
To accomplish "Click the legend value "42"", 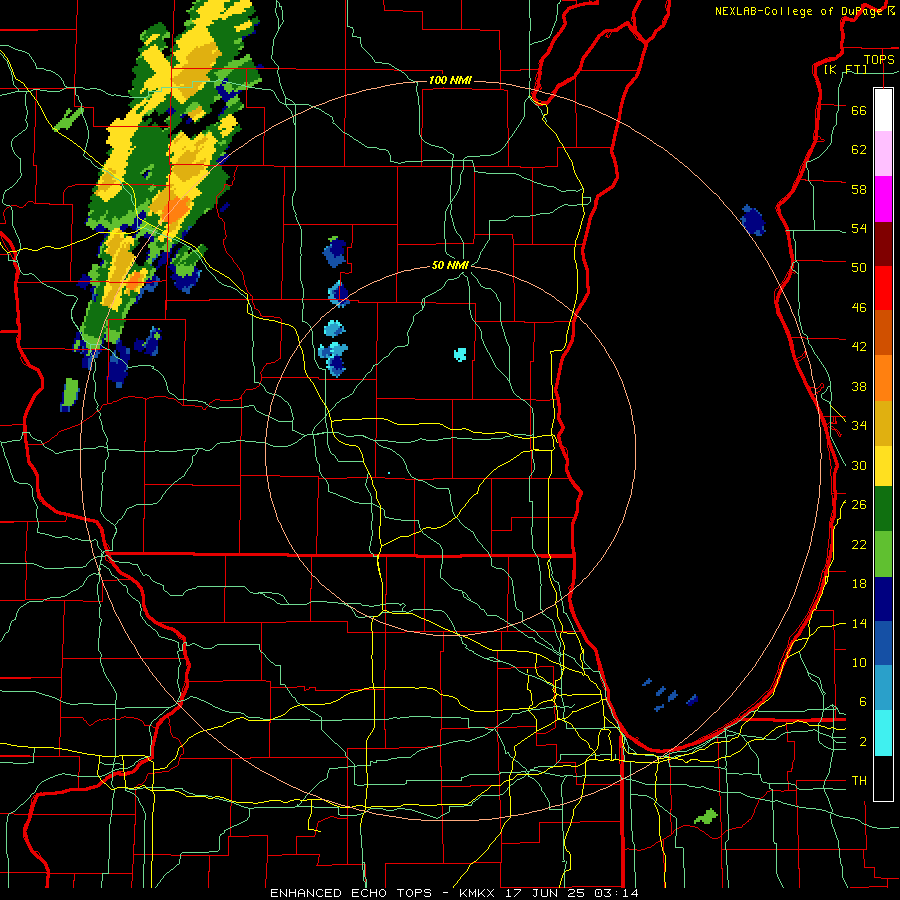I will point(859,347).
